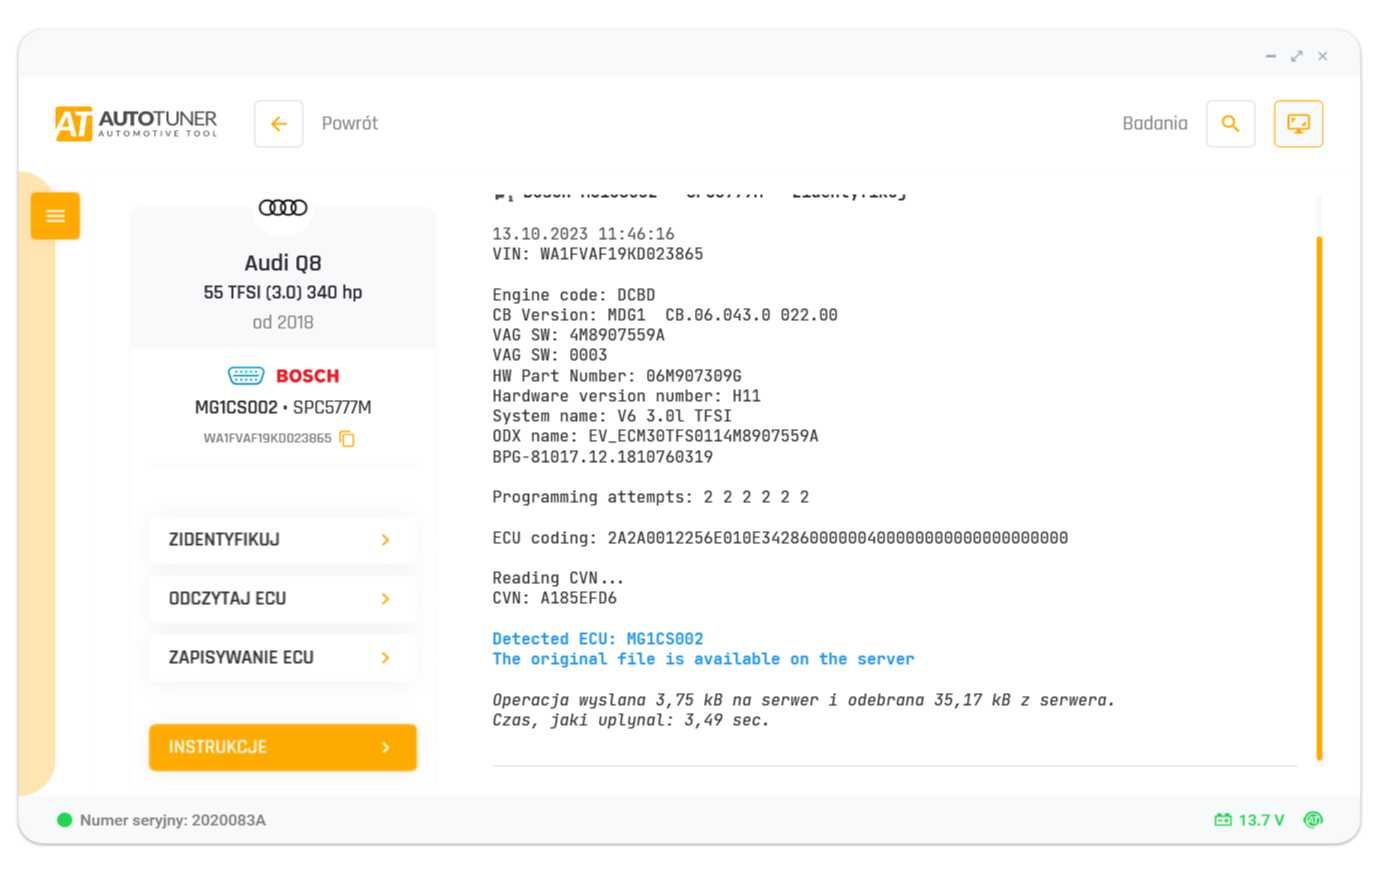Viewport: 1375px width, 875px height.
Task: Minimize the AutoTuner window
Action: [1271, 57]
